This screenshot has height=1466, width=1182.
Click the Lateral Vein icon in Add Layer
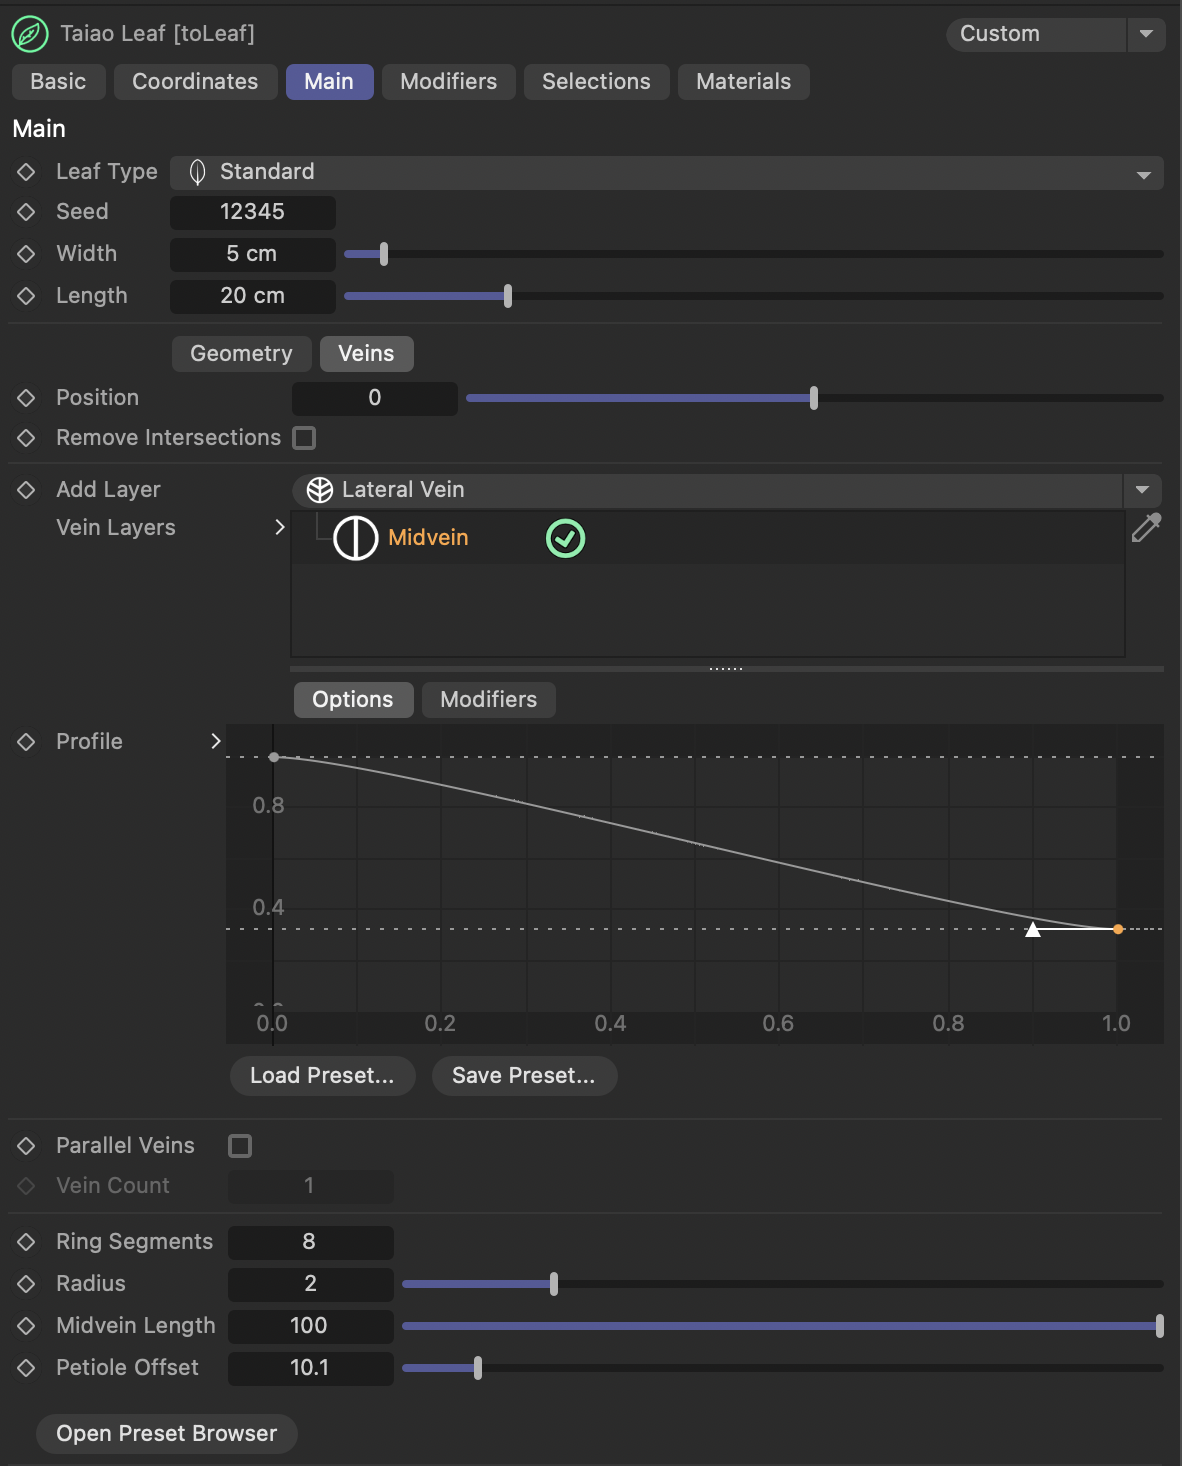(x=320, y=490)
